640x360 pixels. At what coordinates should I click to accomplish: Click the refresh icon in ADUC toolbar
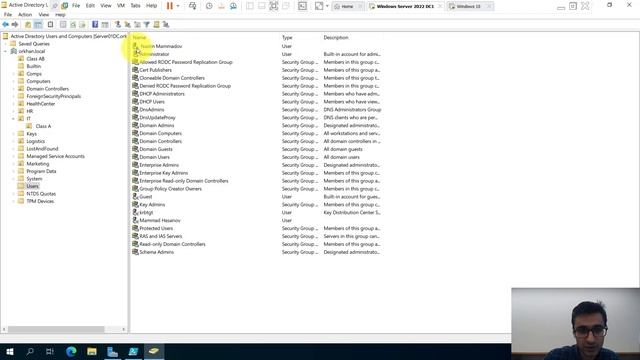tap(73, 24)
